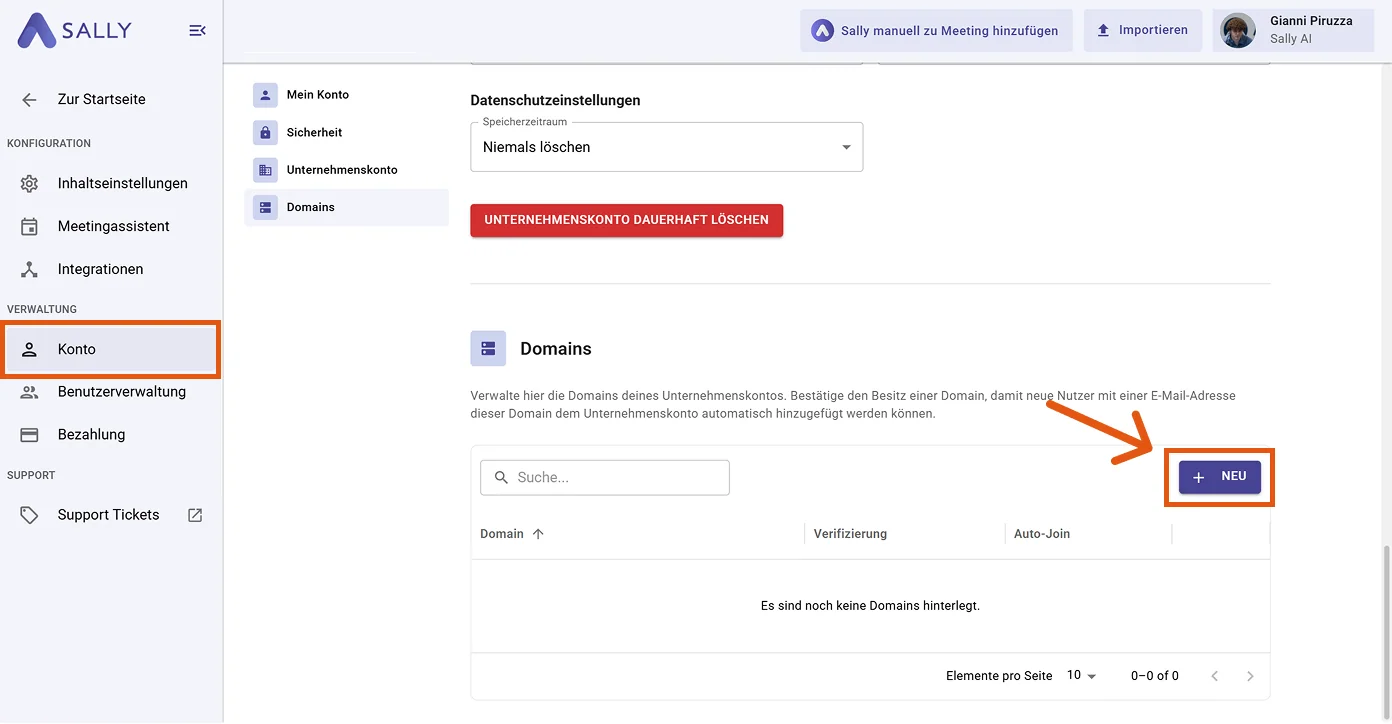
Task: Click the Sally logo
Action: (74, 30)
